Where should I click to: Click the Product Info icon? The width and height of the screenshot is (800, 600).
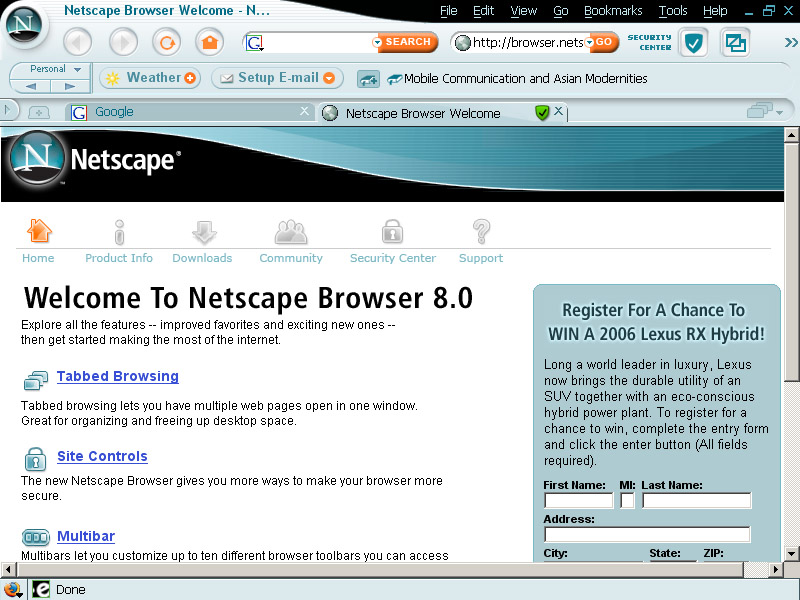pyautogui.click(x=119, y=233)
